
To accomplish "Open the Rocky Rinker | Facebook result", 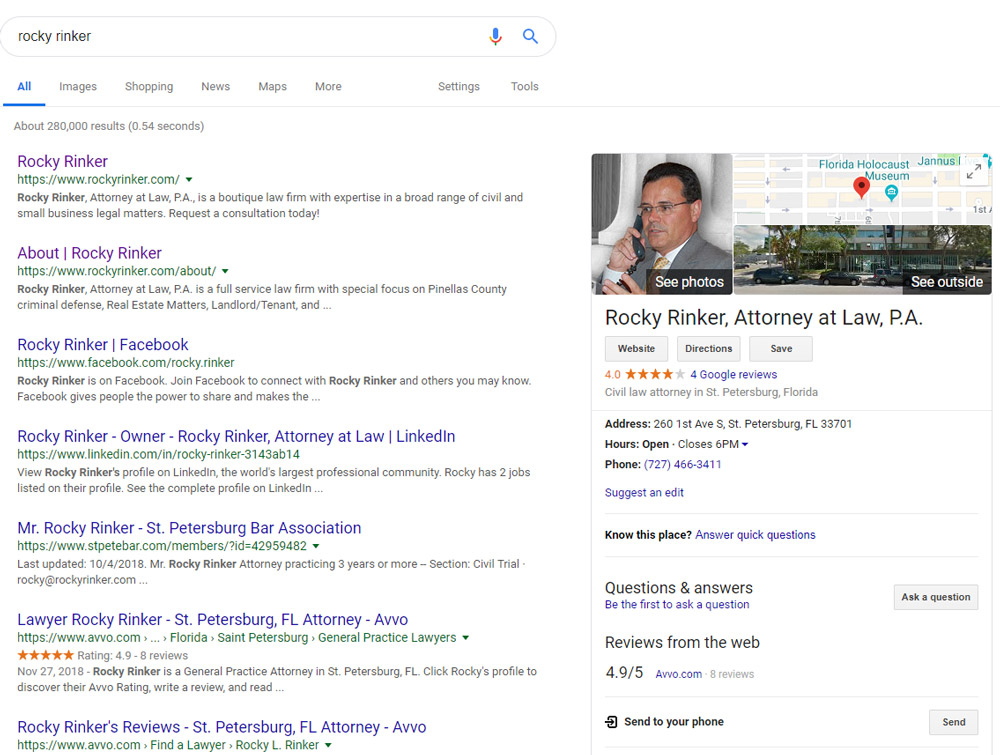I will click(x=103, y=345).
